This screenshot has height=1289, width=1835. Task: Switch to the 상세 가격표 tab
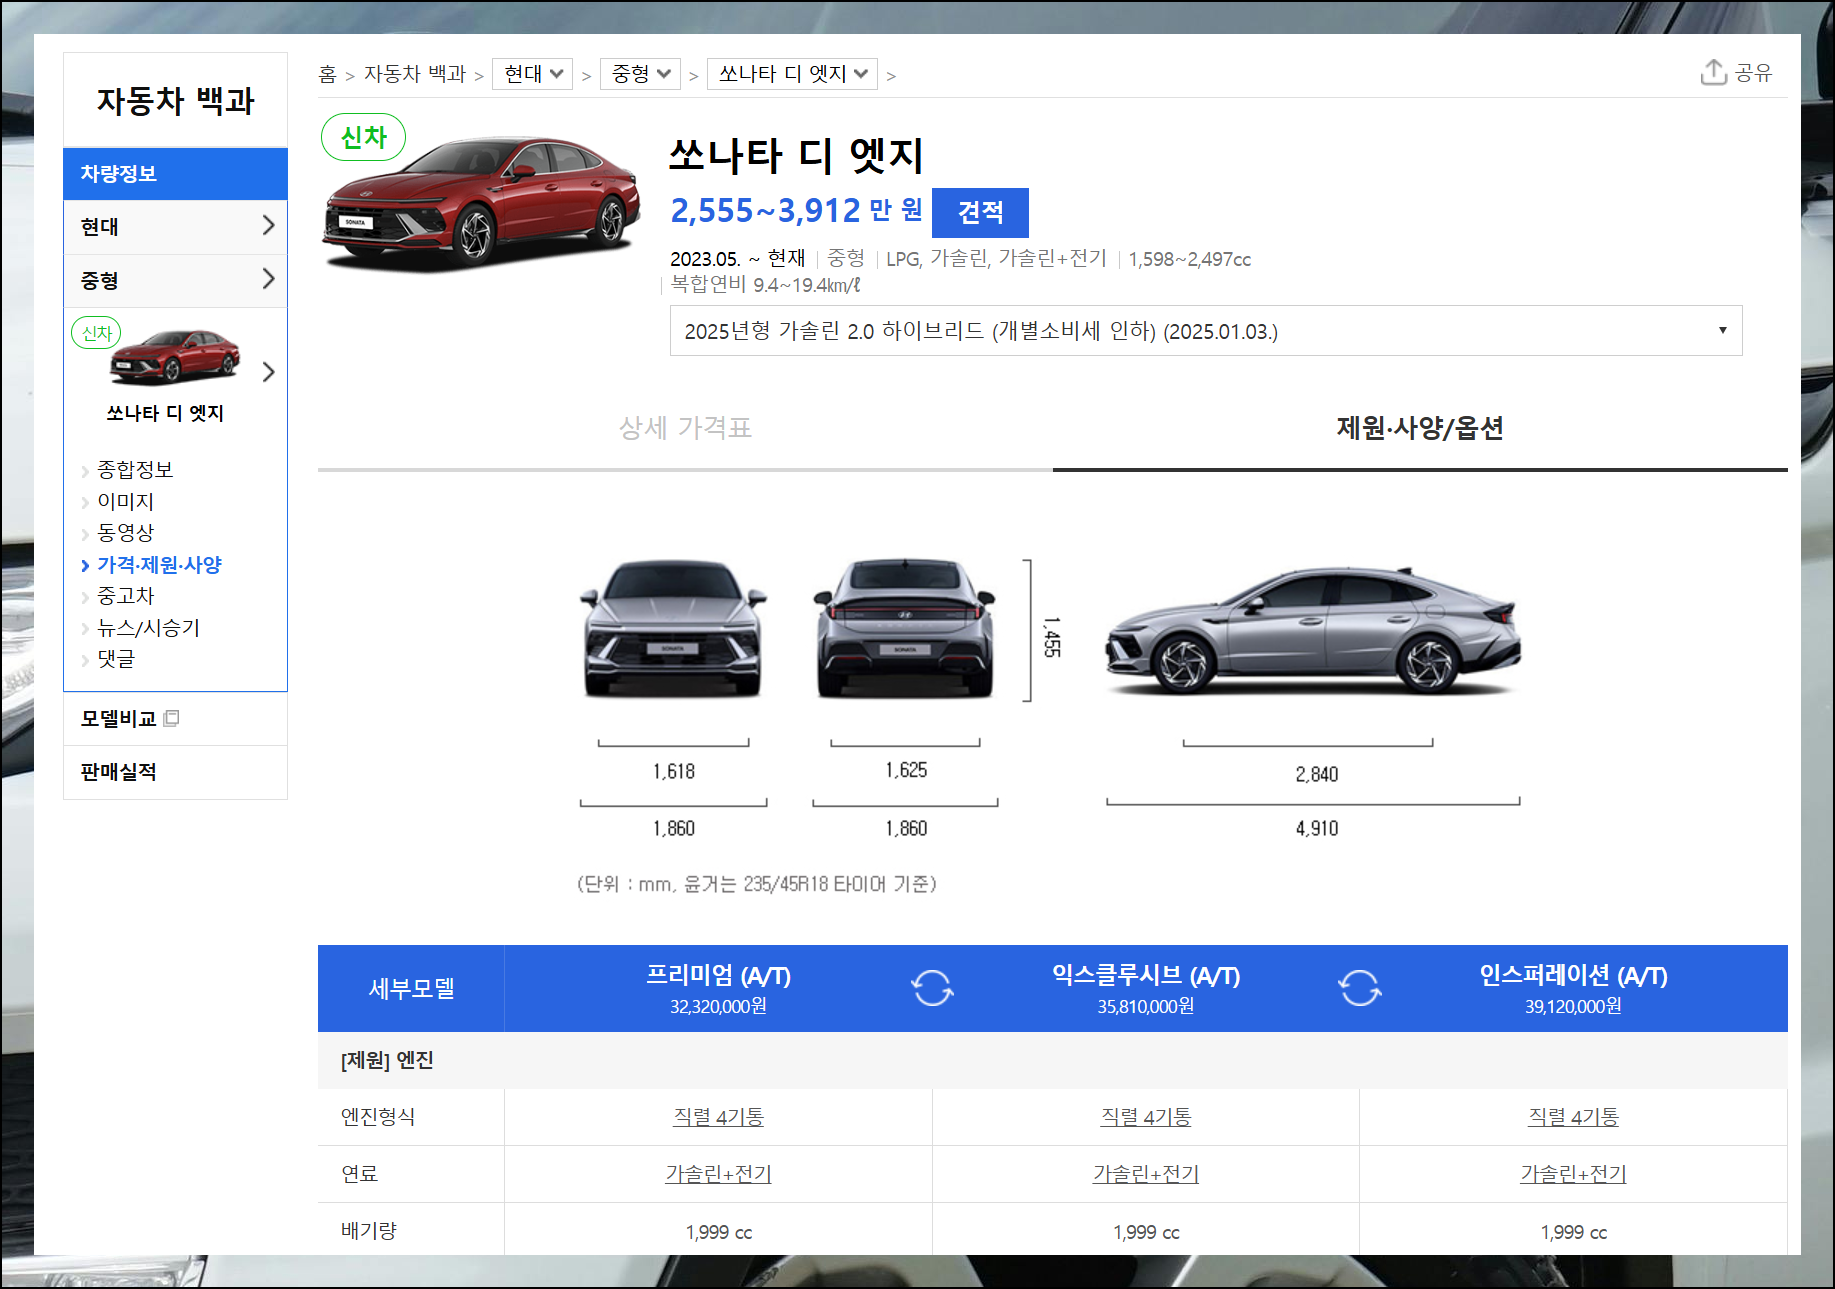pos(685,428)
